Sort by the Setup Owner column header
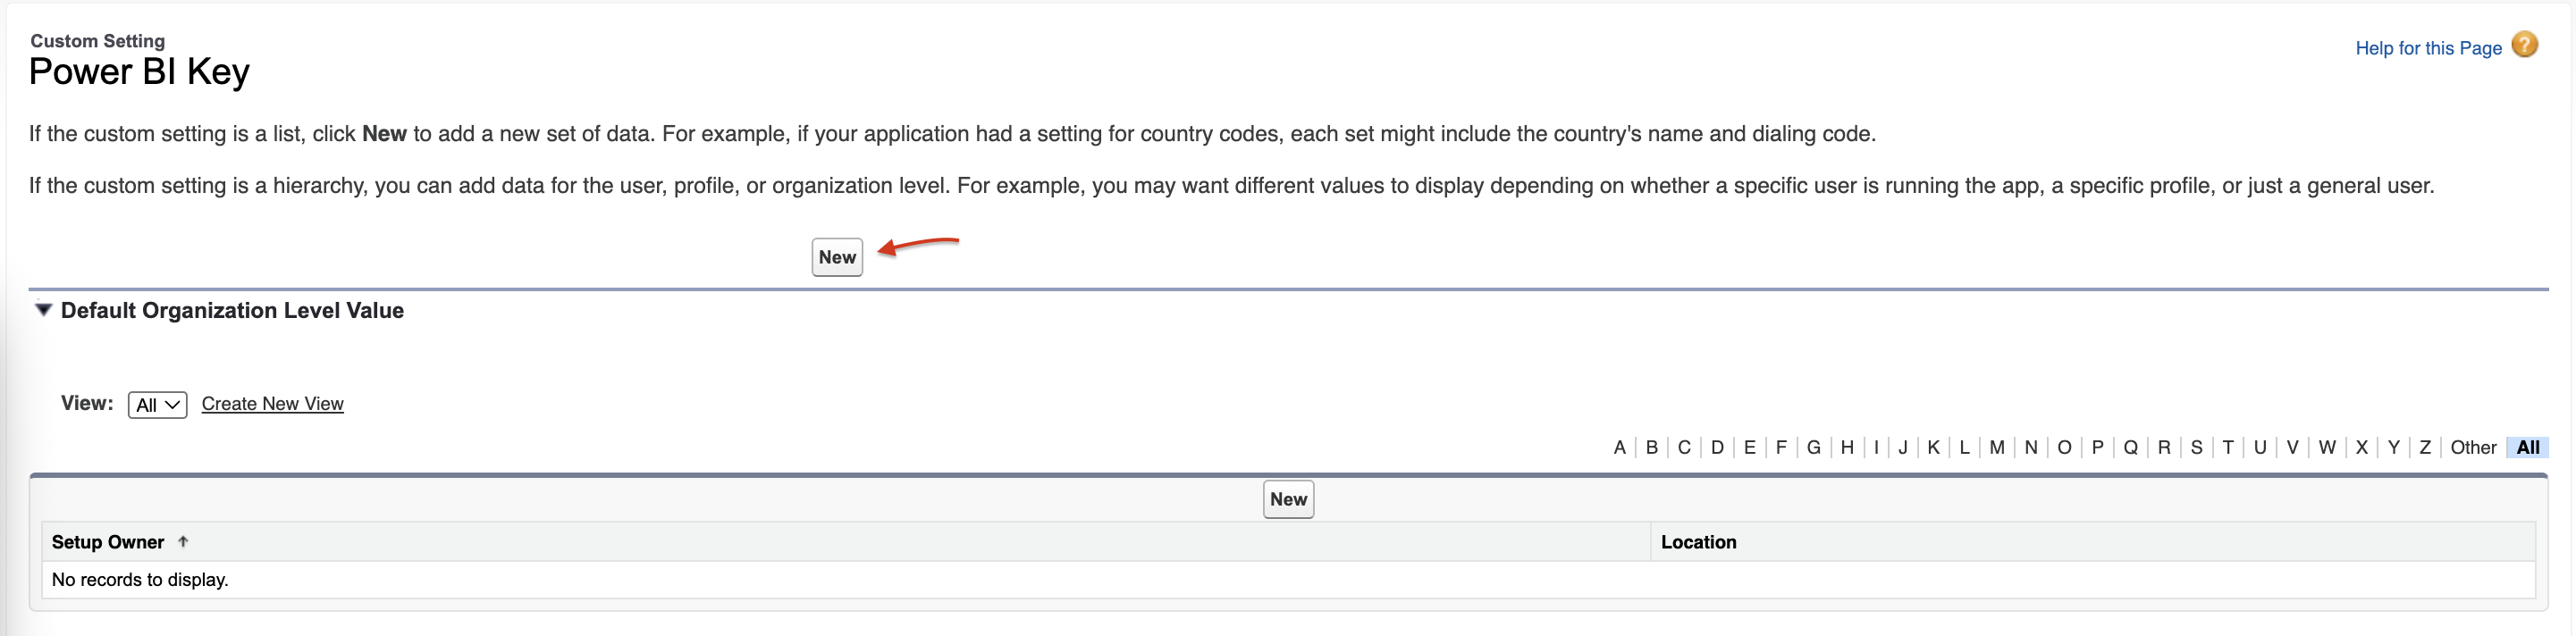 108,542
